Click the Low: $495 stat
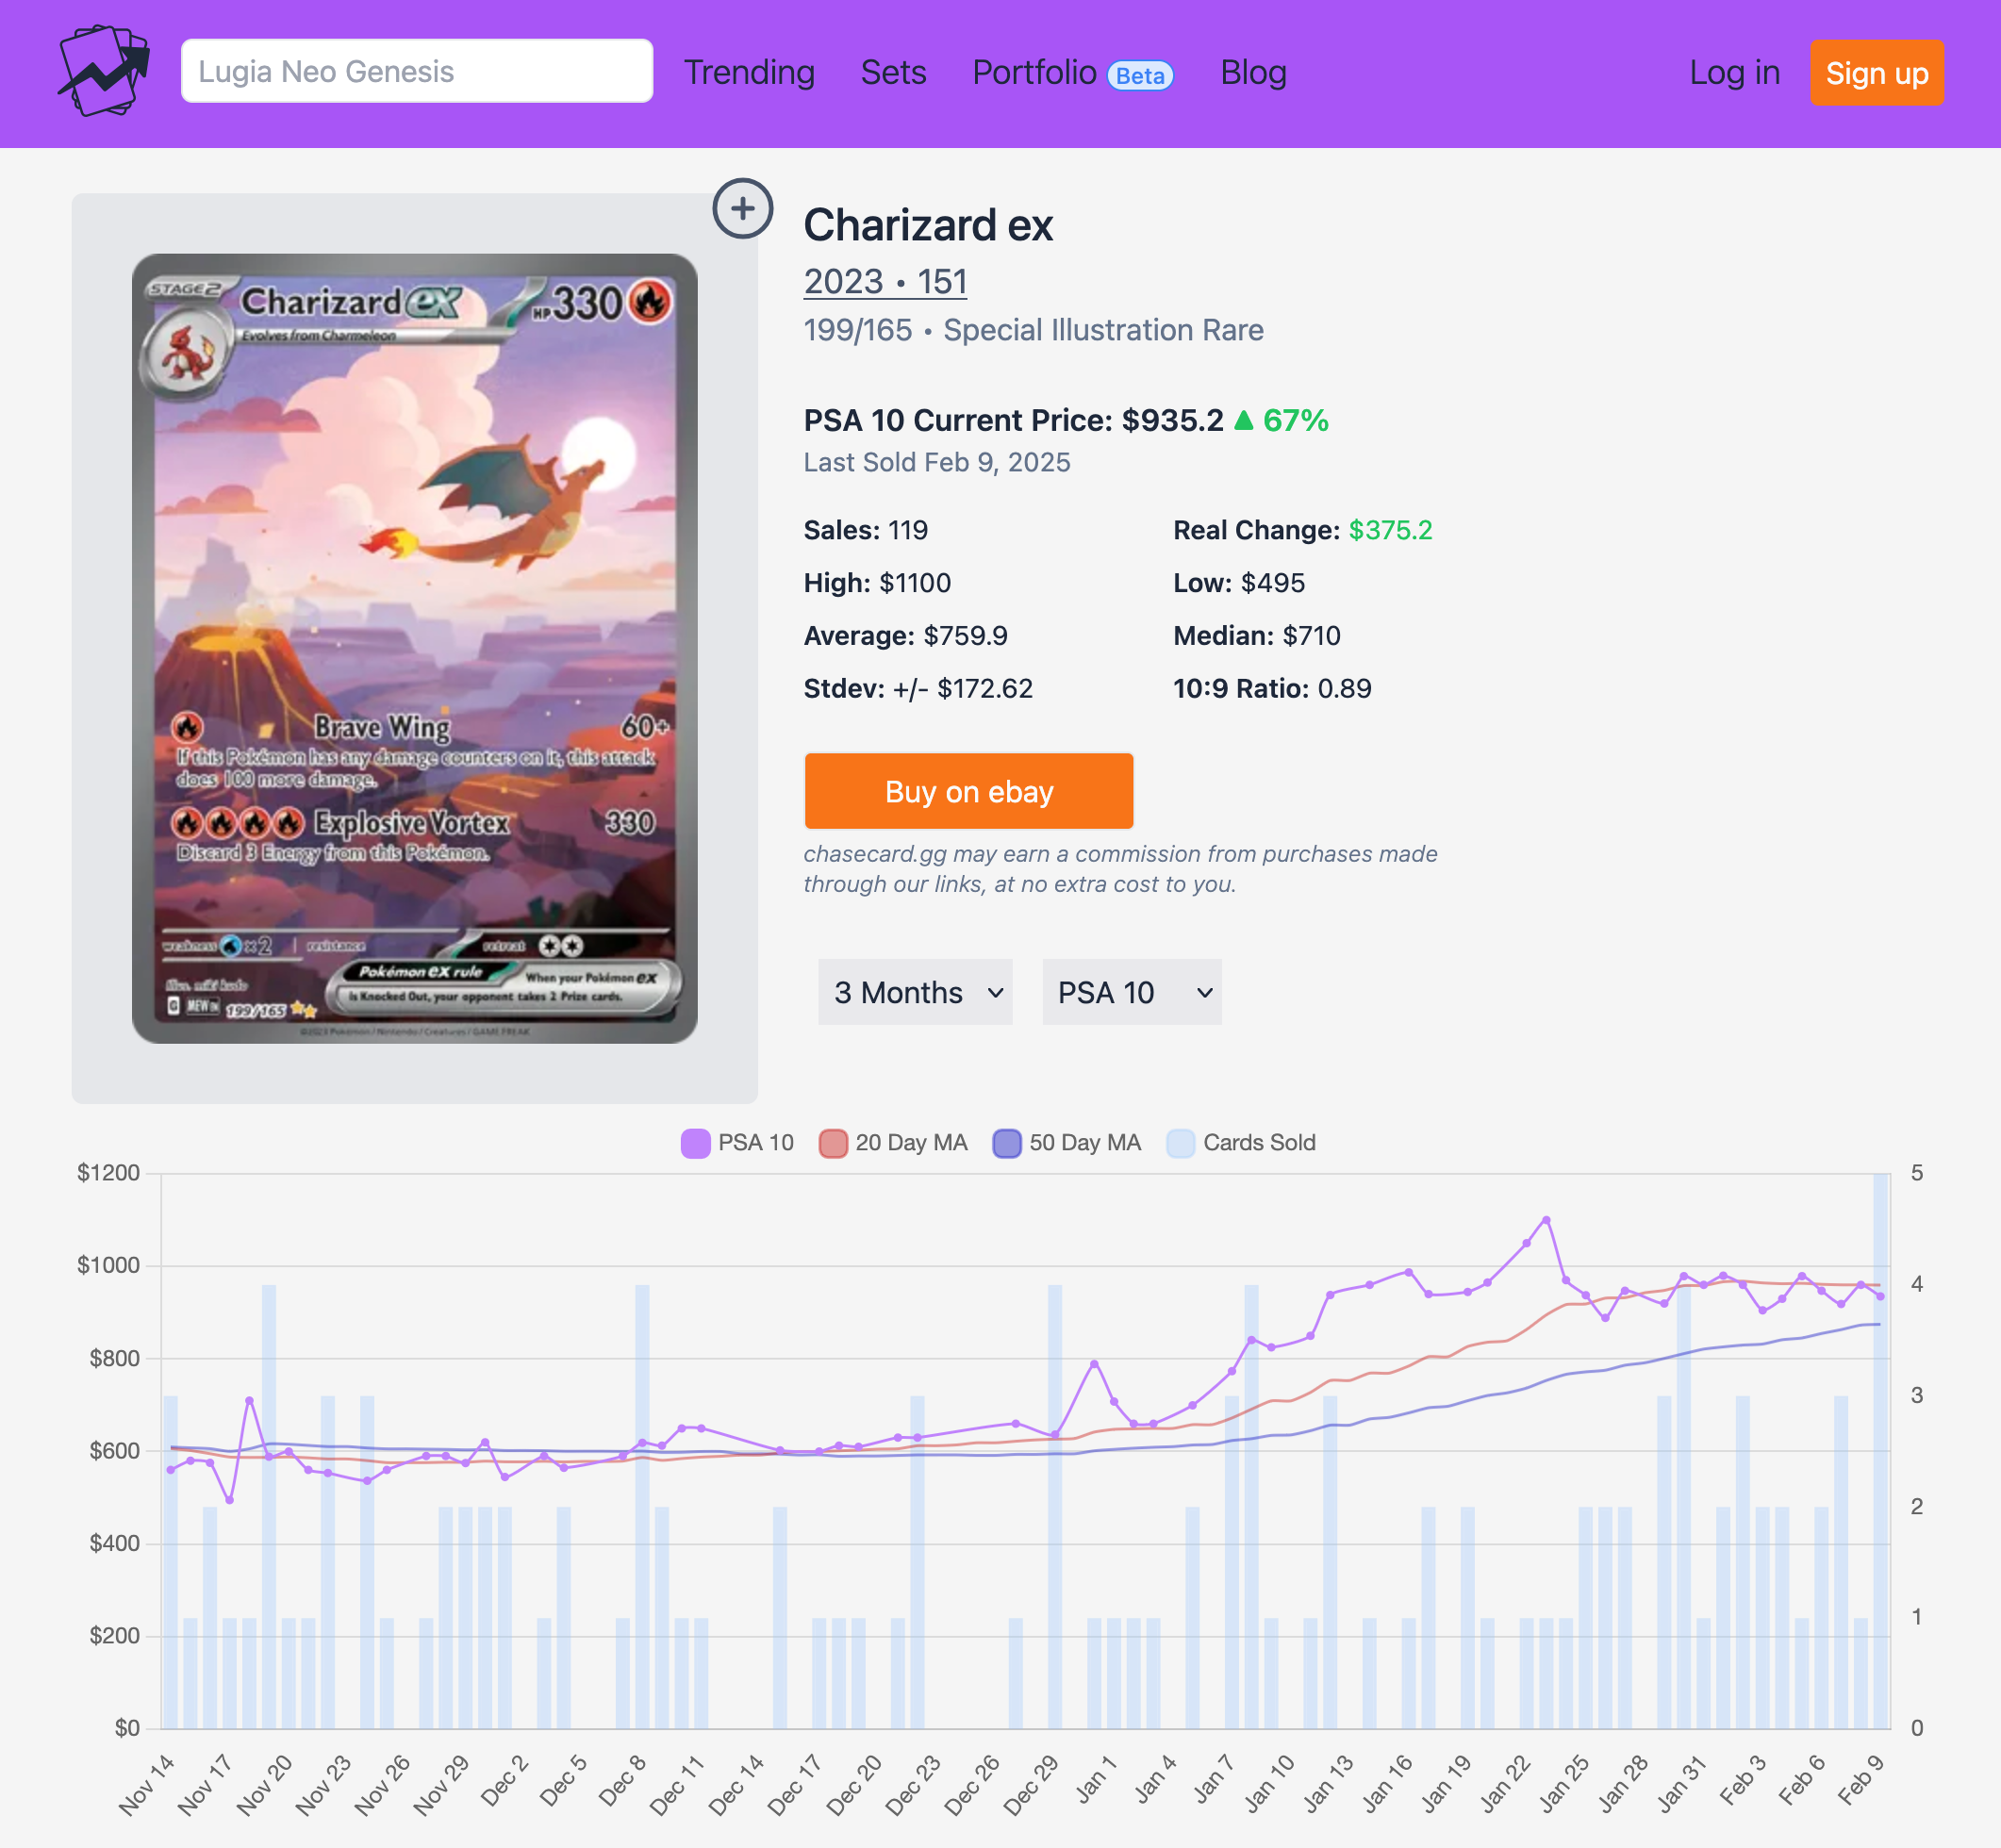This screenshot has height=1848, width=2001. coord(1239,583)
